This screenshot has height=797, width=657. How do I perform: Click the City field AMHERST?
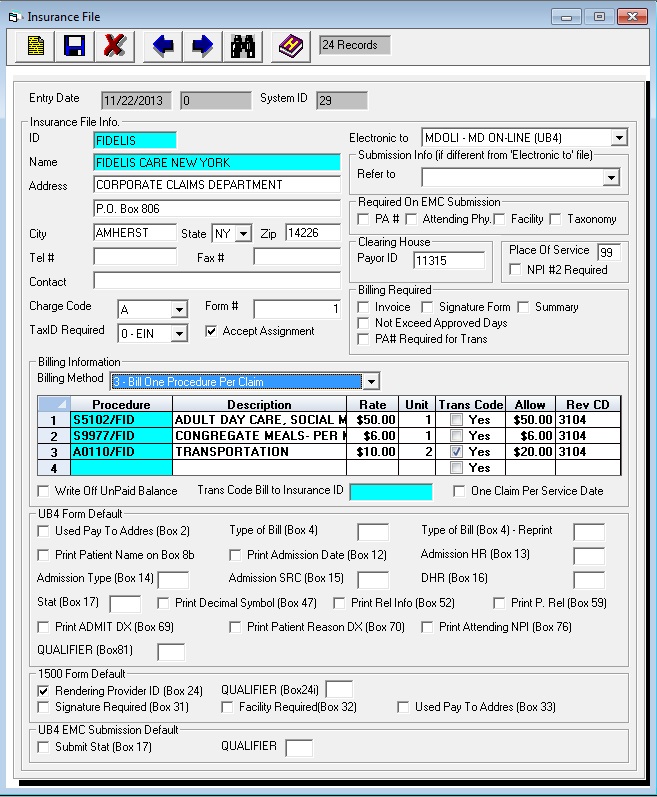(135, 233)
